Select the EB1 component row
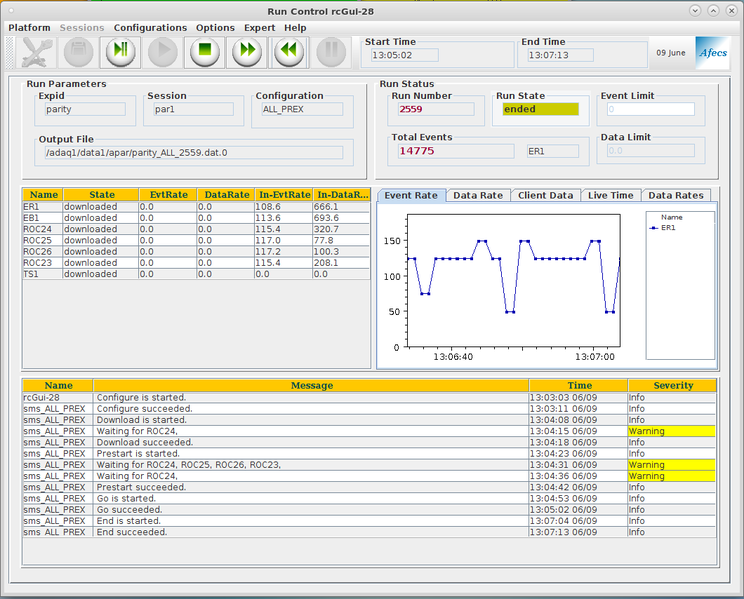This screenshot has height=599, width=744. [x=196, y=218]
